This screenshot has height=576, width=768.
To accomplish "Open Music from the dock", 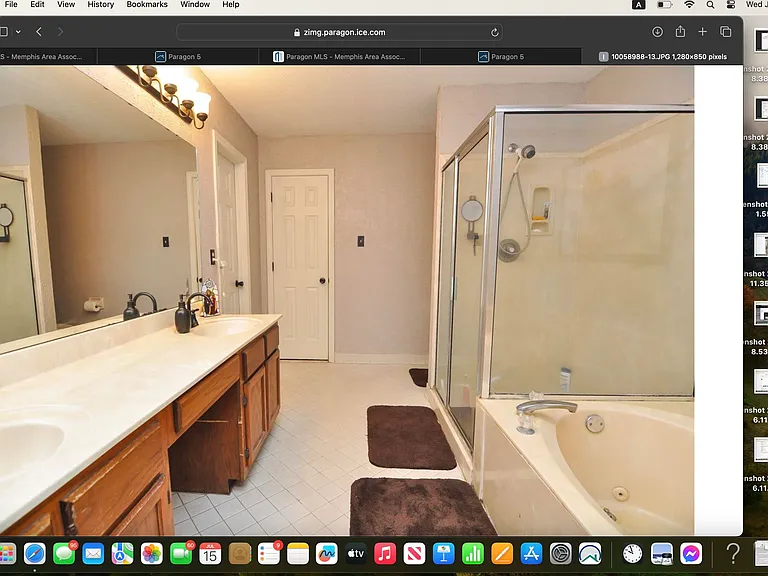I will [x=385, y=554].
